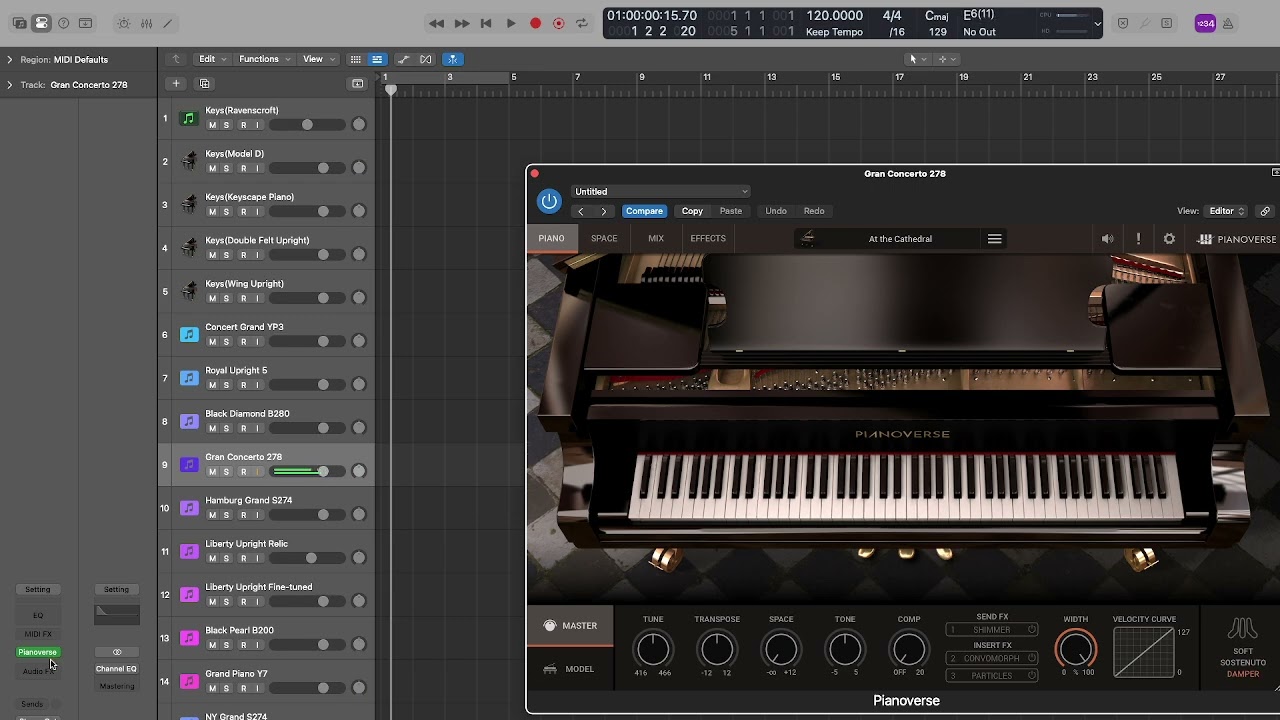Click Redo in plugin header
The height and width of the screenshot is (720, 1280).
(x=814, y=211)
